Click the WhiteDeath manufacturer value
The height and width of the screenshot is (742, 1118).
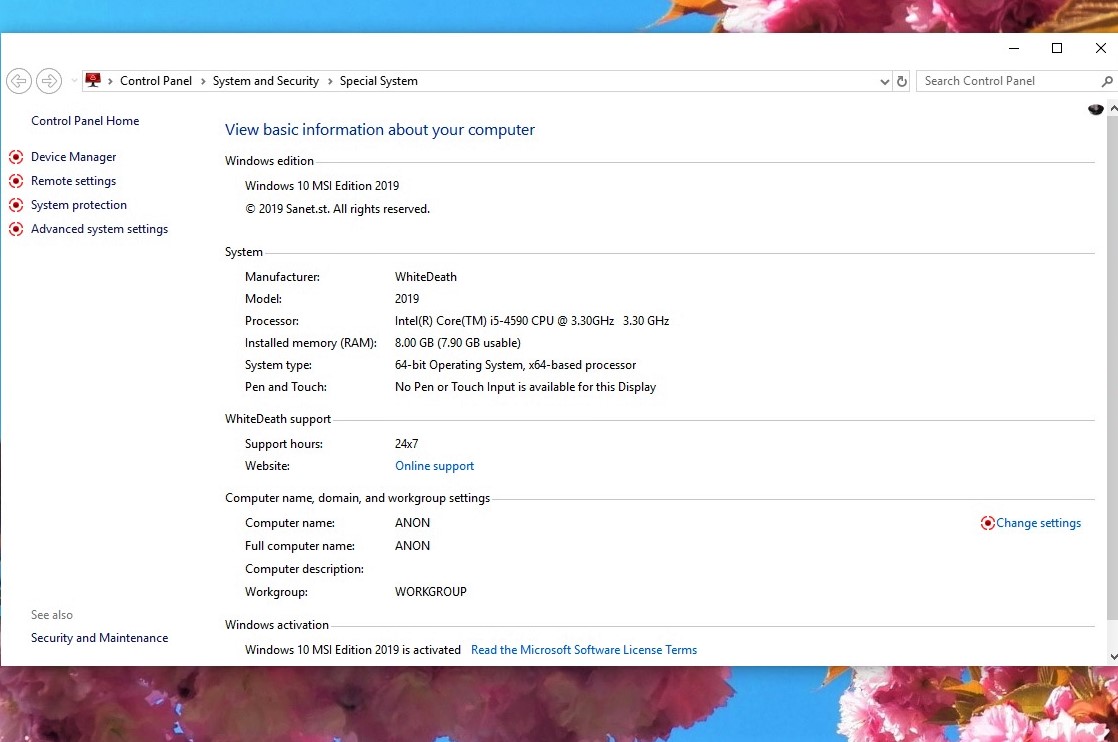coord(426,277)
